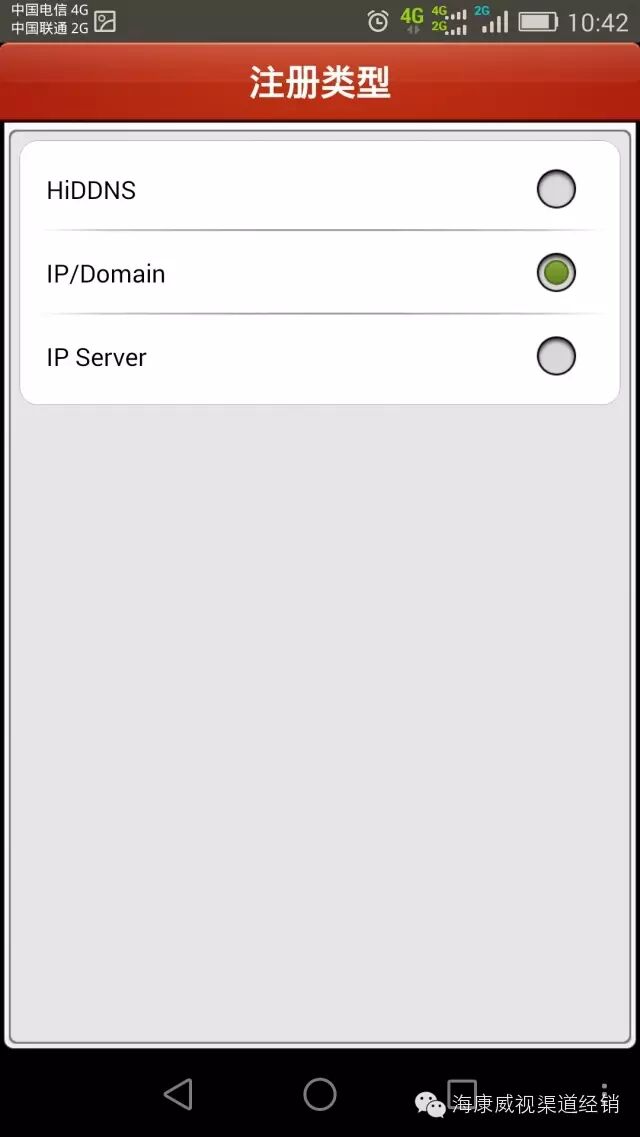Tap the rightmost signal strength bars
This screenshot has height=1137, width=640.
tap(493, 20)
